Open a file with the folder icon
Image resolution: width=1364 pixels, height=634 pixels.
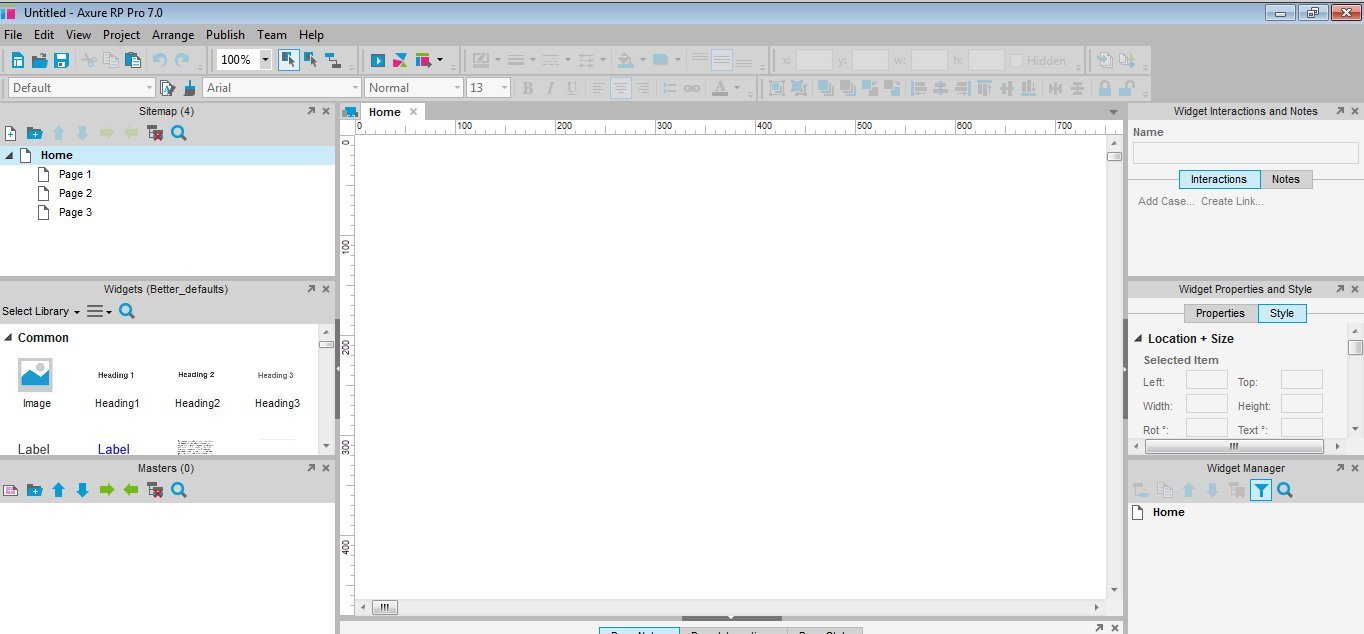tap(39, 60)
